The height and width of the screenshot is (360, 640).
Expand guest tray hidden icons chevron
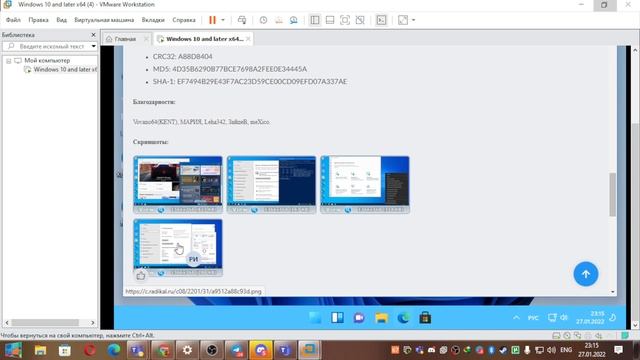(x=516, y=318)
